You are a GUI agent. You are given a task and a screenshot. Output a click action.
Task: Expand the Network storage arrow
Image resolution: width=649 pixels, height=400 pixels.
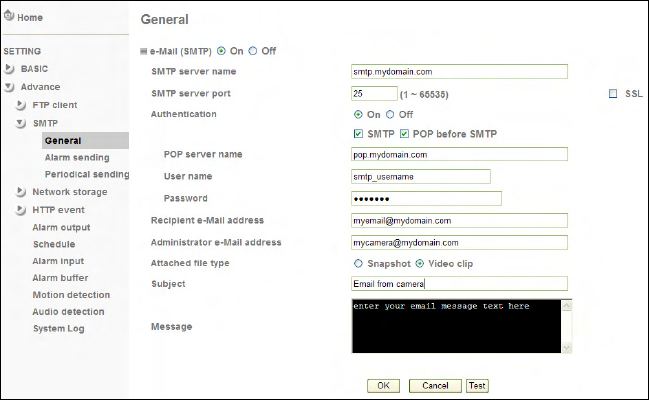point(20,192)
